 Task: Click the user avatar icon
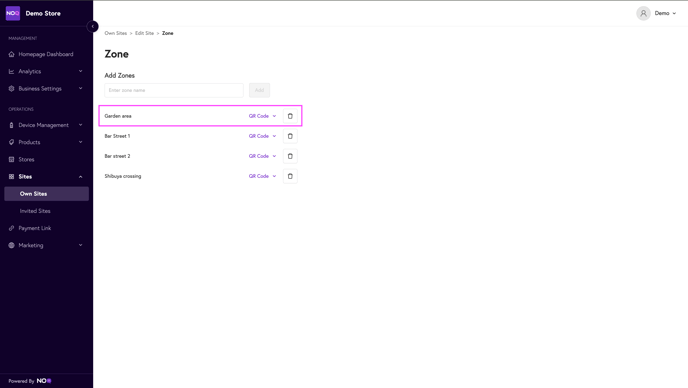643,13
